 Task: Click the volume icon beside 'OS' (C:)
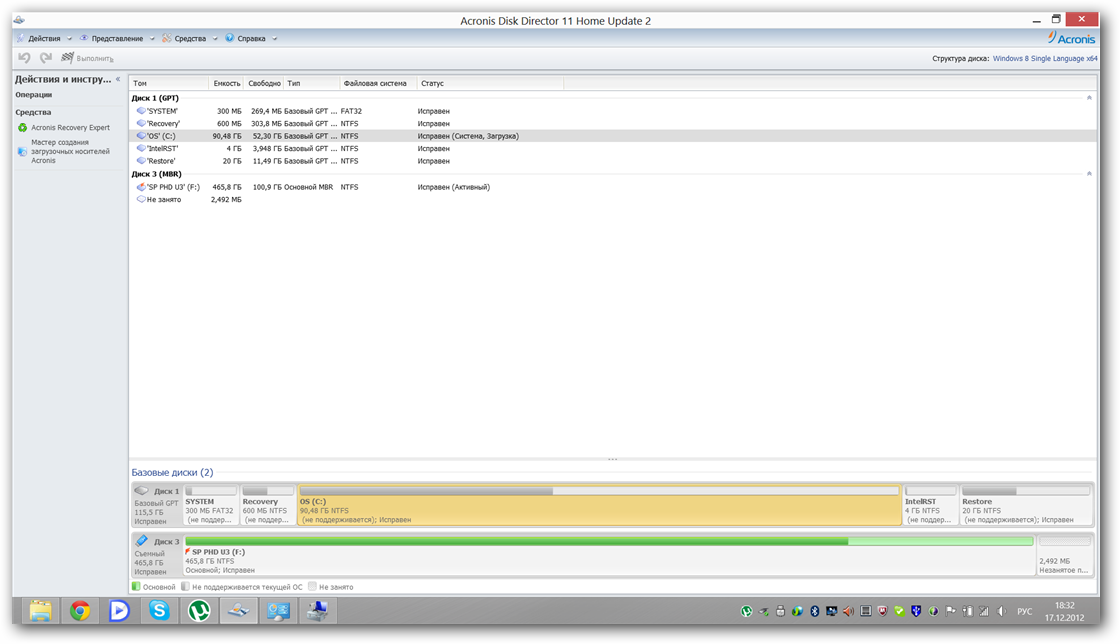coord(141,136)
